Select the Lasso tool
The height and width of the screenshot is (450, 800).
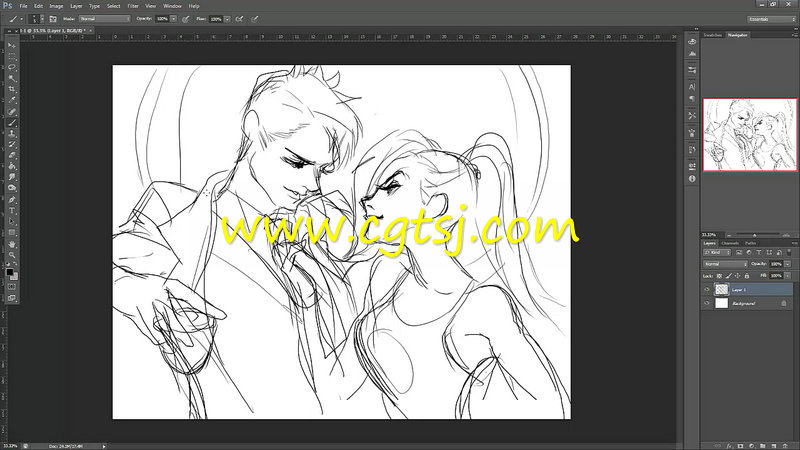tap(12, 67)
